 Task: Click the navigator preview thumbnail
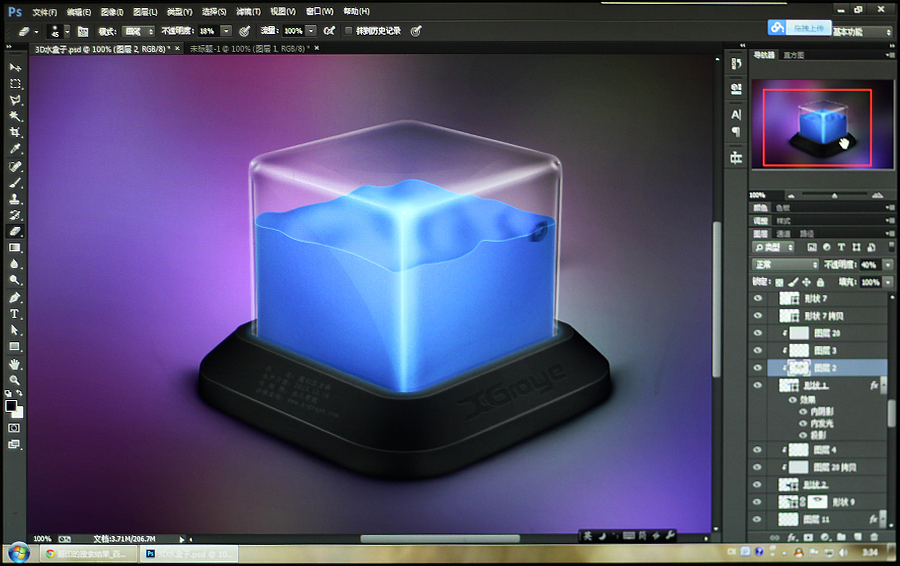pyautogui.click(x=822, y=124)
